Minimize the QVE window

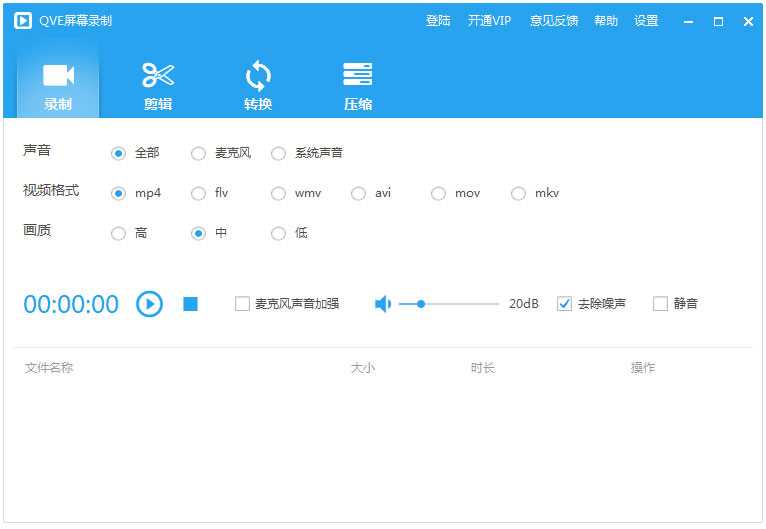click(x=689, y=21)
